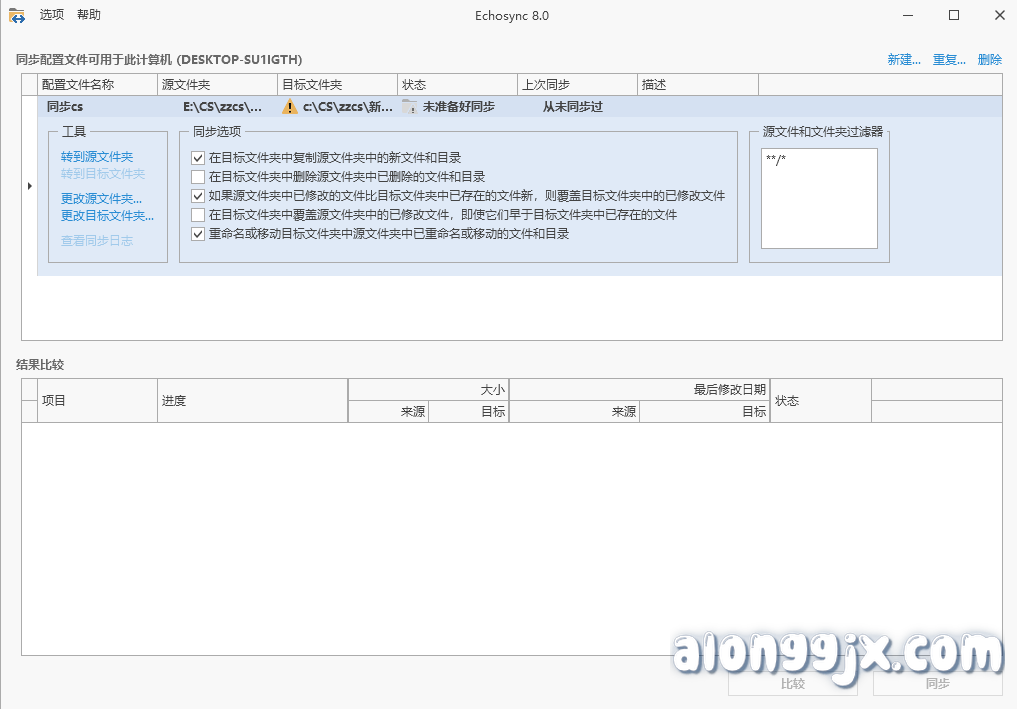Check 在目标文件夹中删除源文件夹中已删除的文件和目录
The height and width of the screenshot is (709, 1017).
pos(197,177)
